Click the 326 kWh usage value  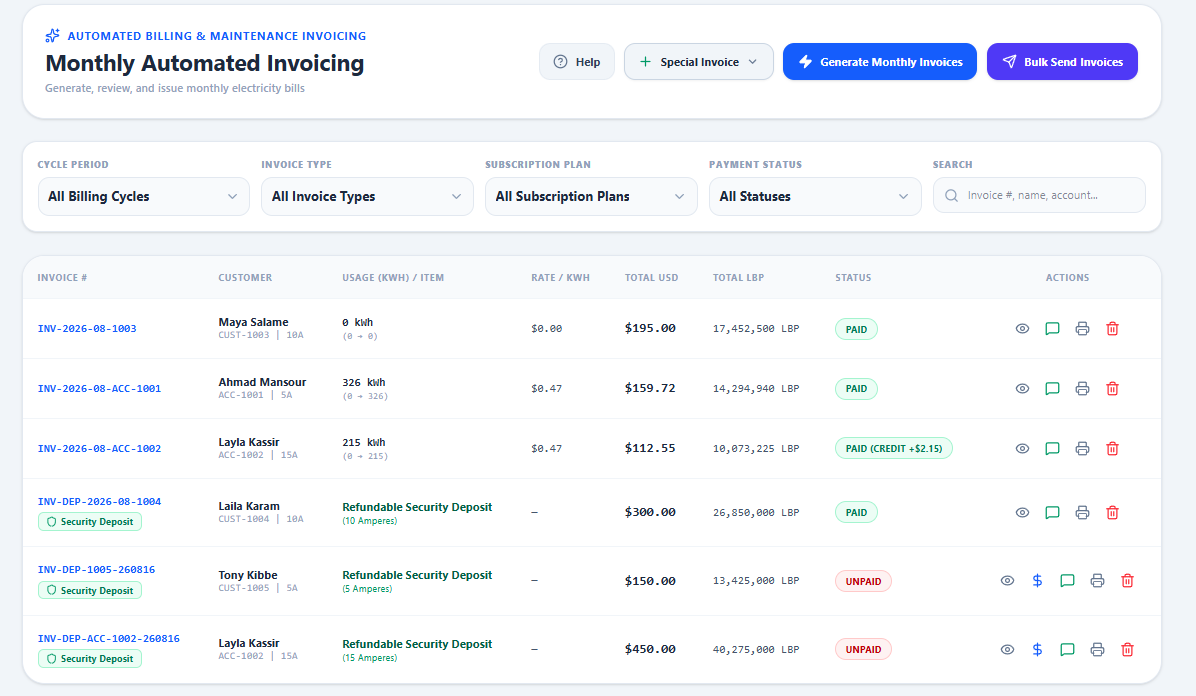pos(364,382)
